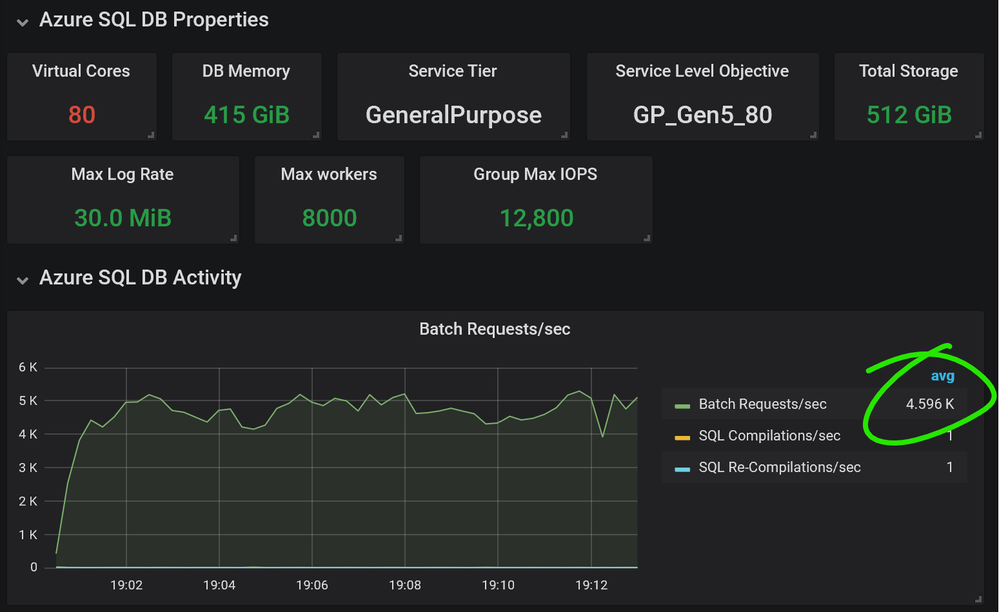Collapse the Azure SQL DB Activity row
The image size is (999, 612).
21,279
